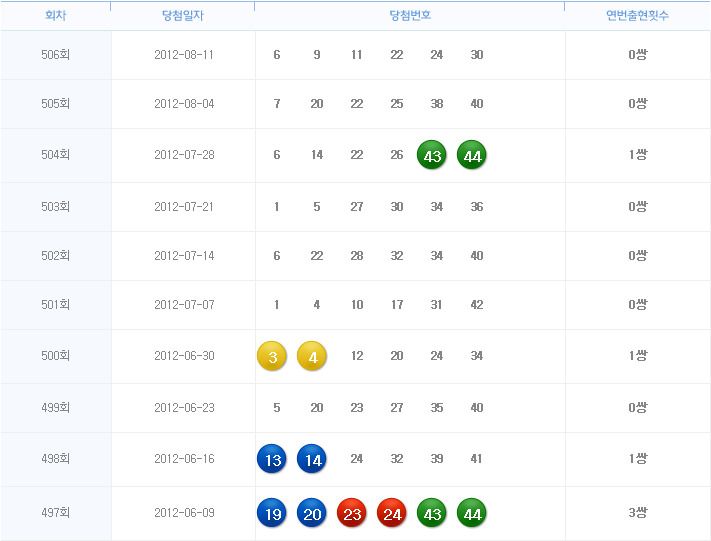Click 0쌍 count in row 506회

[x=638, y=55]
